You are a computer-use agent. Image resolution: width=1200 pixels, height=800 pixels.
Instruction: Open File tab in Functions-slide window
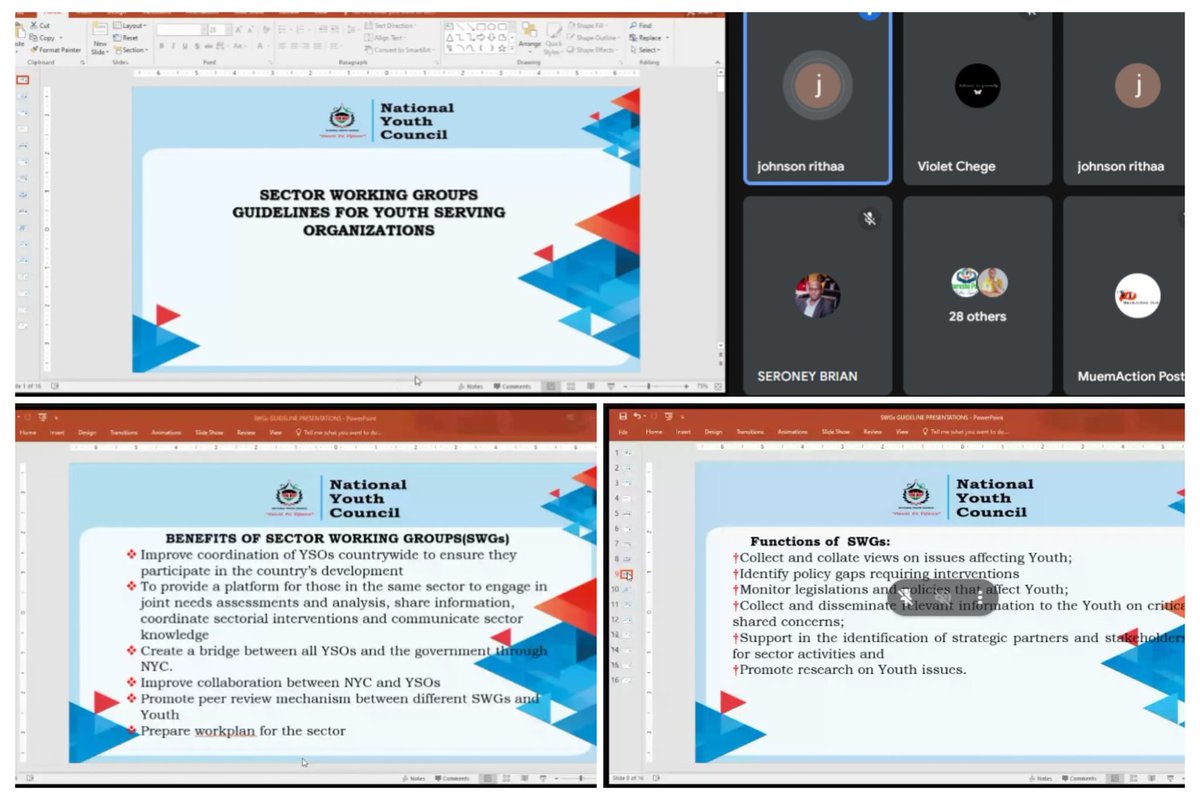point(623,432)
